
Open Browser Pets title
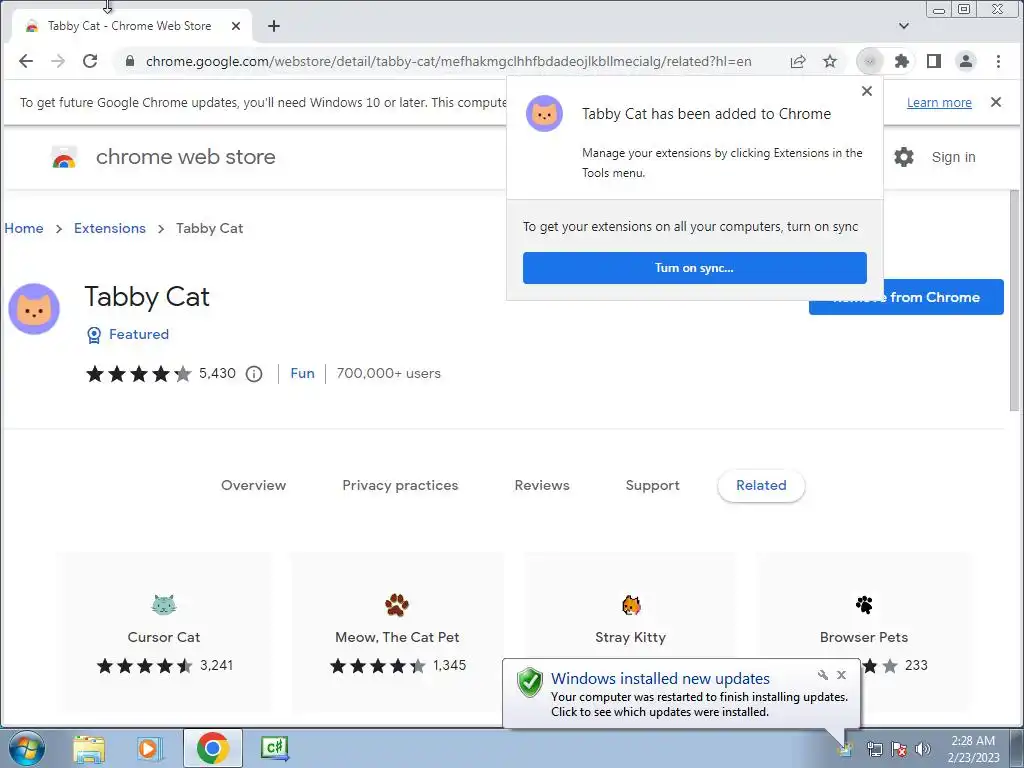tap(864, 637)
